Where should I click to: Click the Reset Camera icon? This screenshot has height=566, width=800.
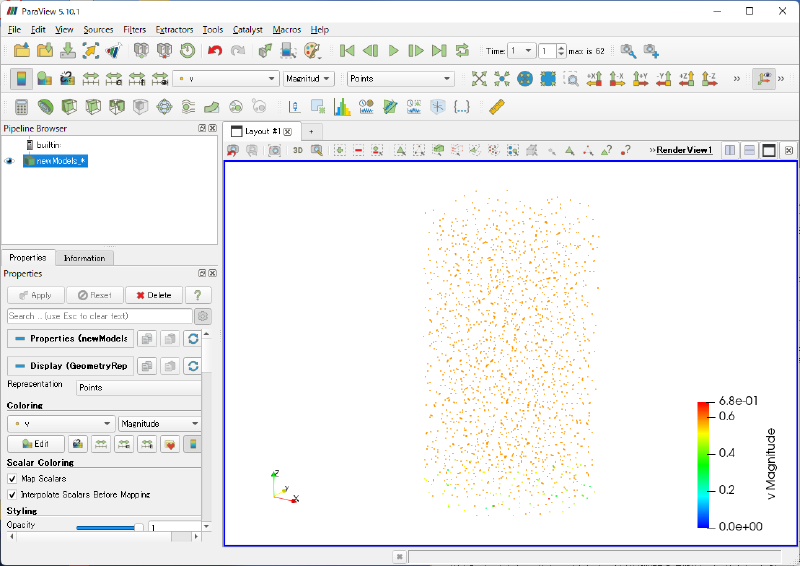point(479,79)
